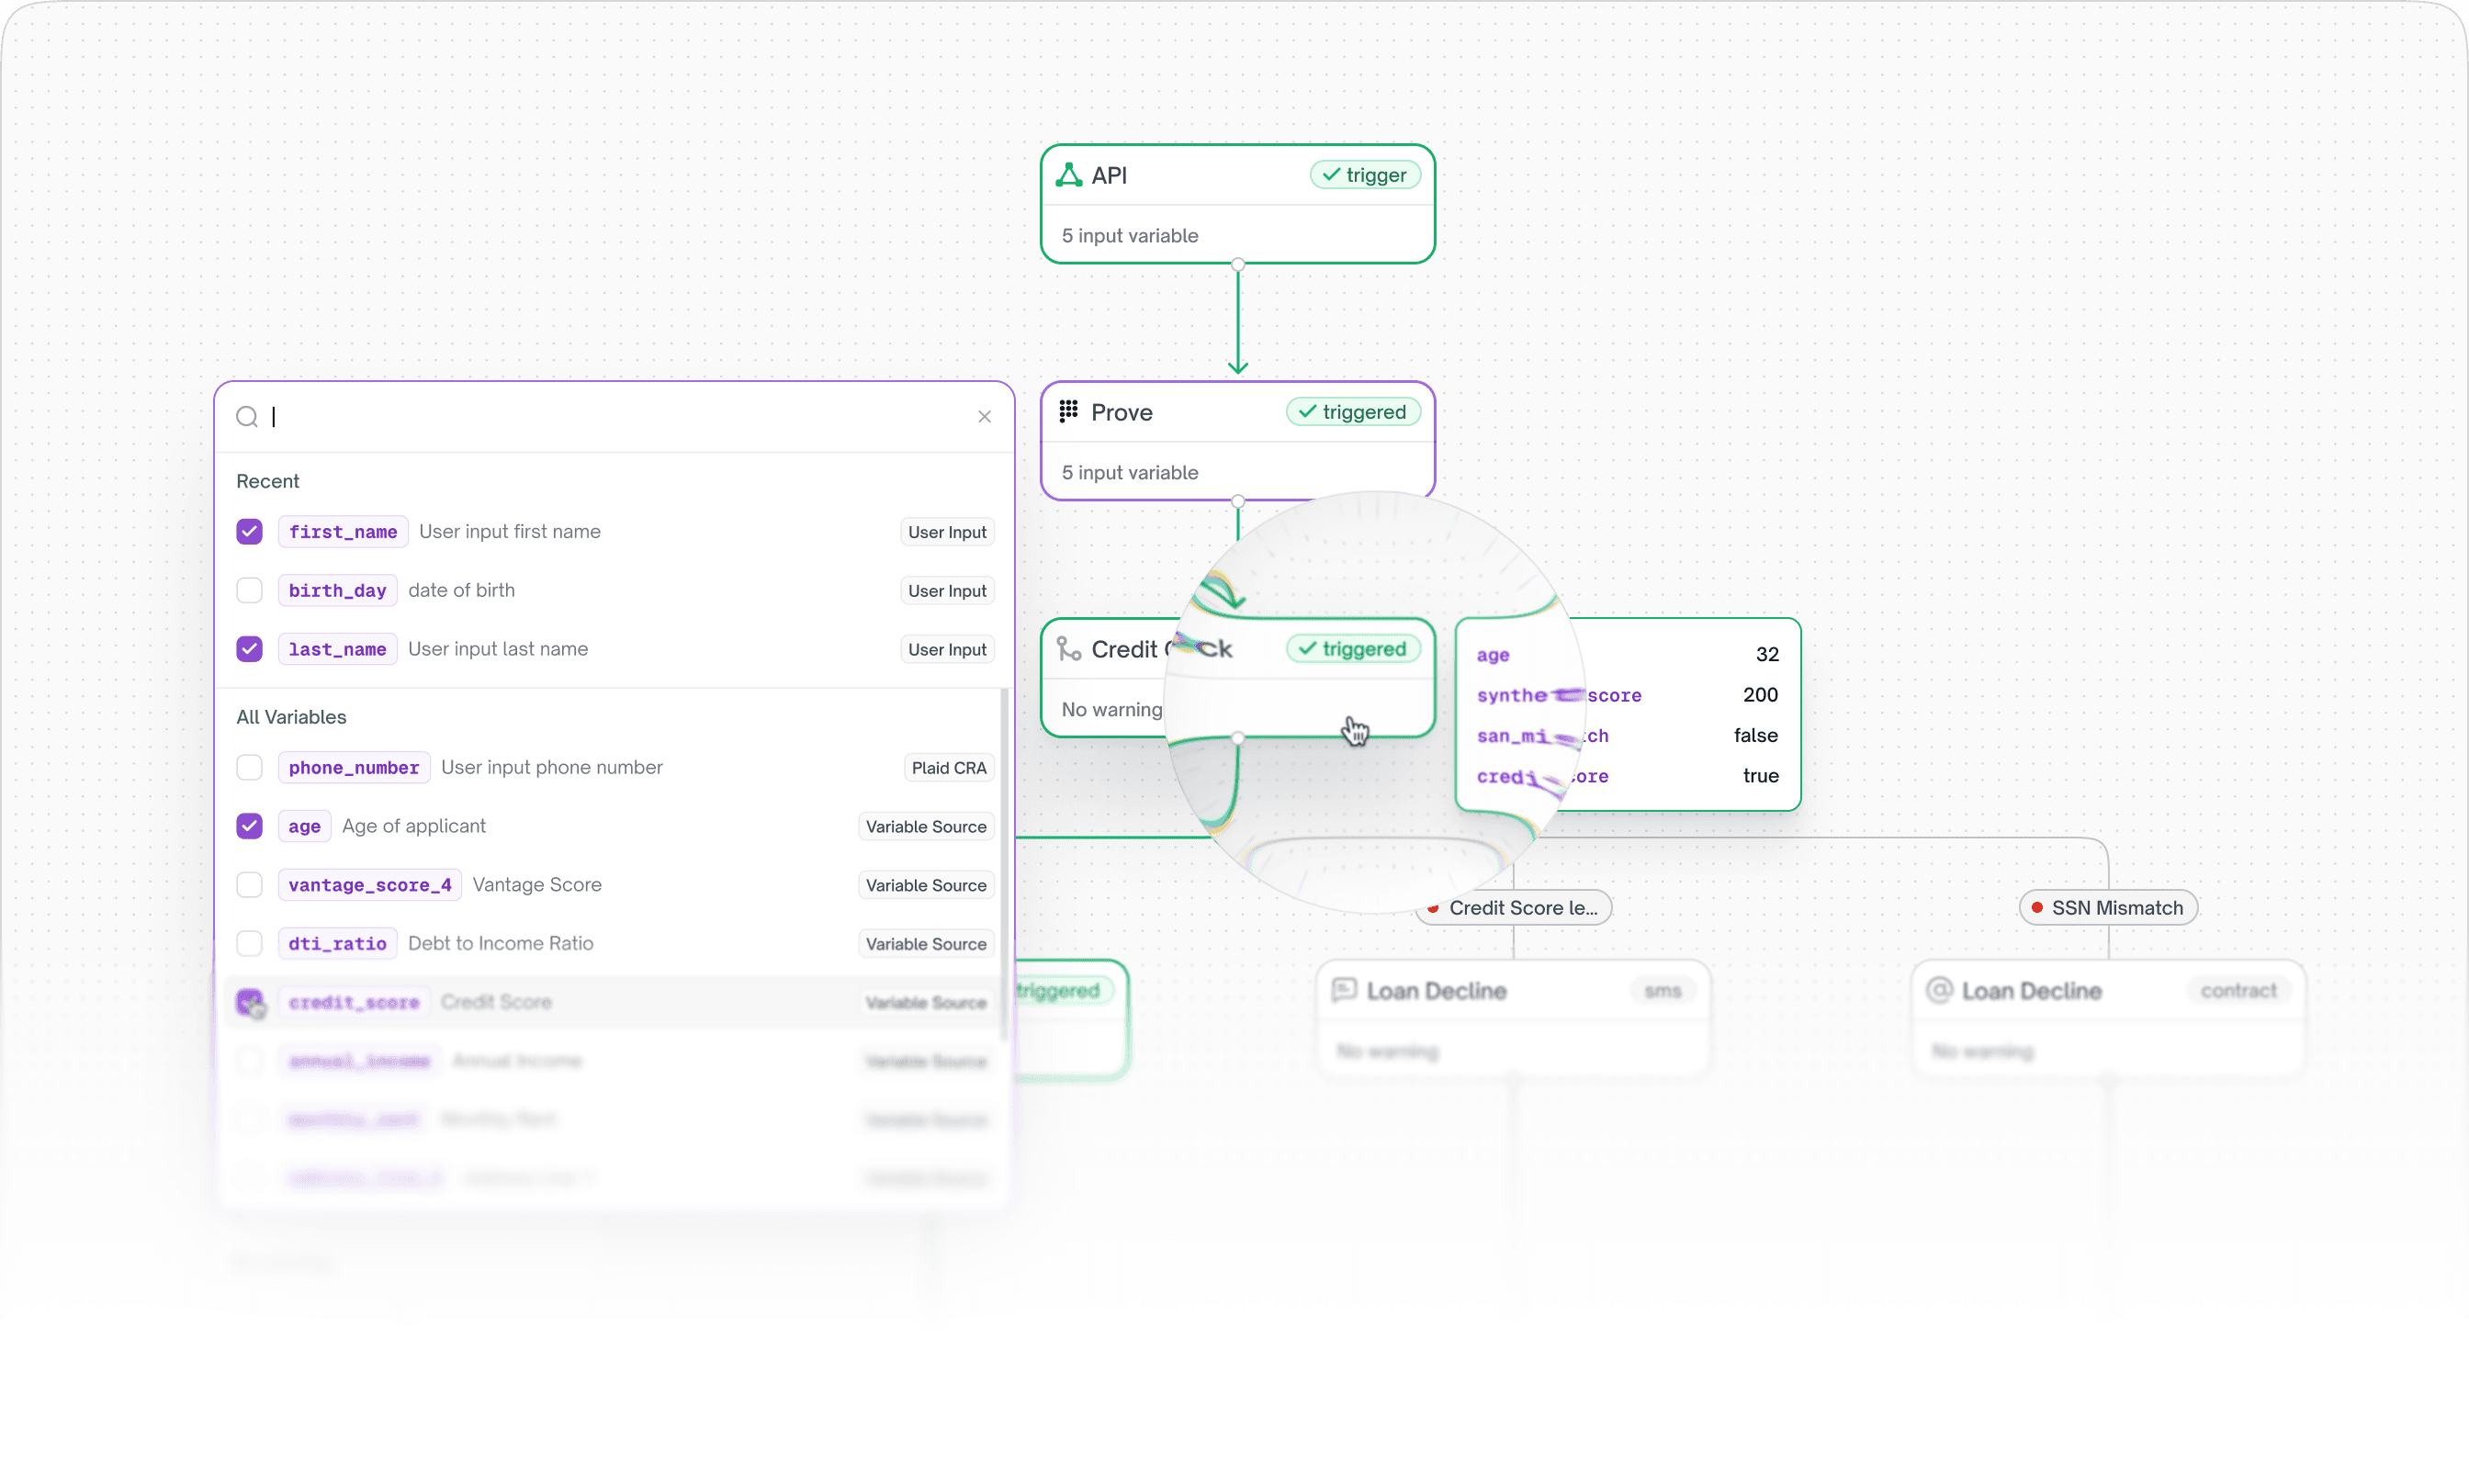Click the API node triangle icon

point(1068,175)
